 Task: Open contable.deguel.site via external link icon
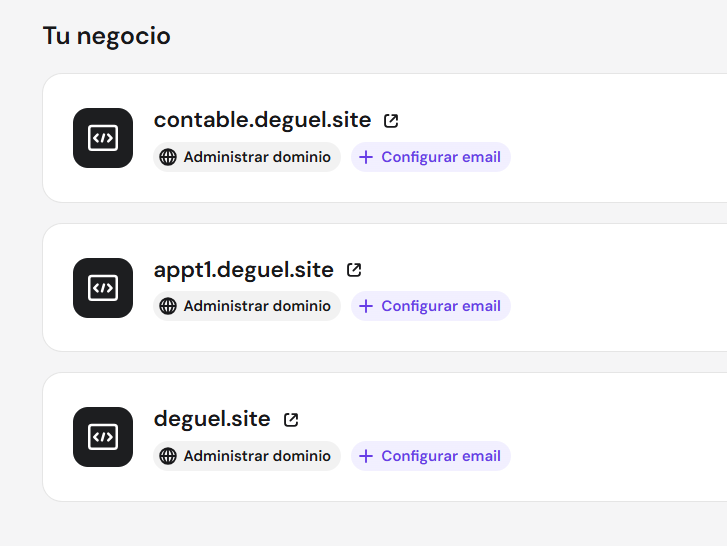pos(391,121)
